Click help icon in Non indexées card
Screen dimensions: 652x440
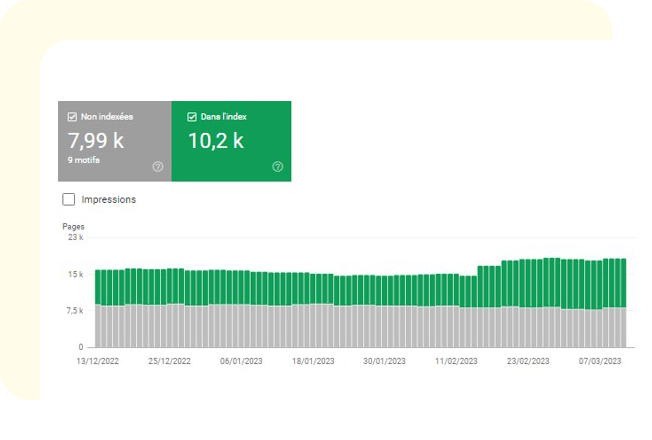coord(157,167)
